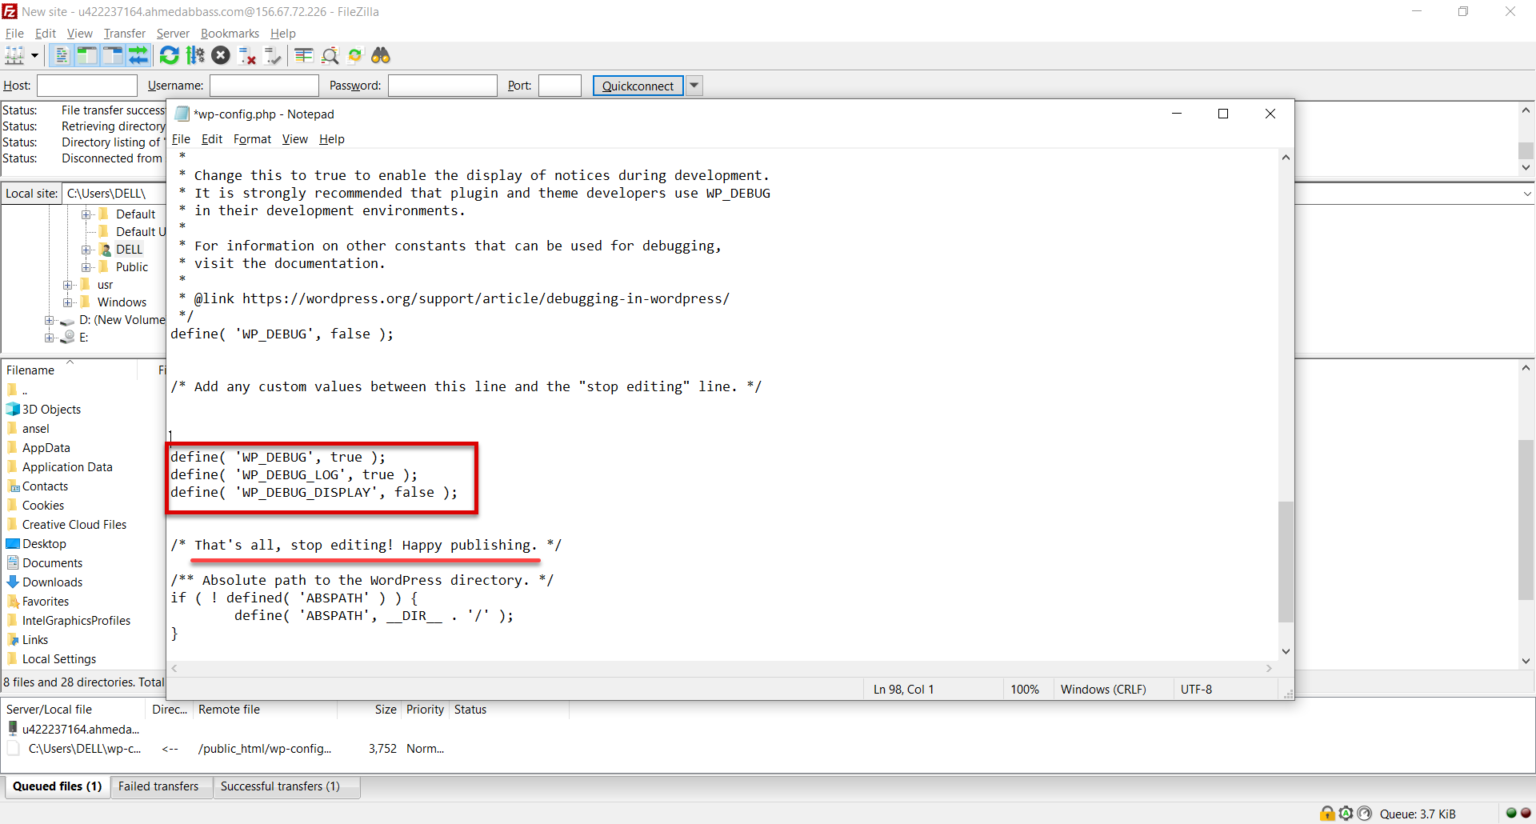
Task: Expand the Windows folder in the tree
Action: click(x=68, y=302)
